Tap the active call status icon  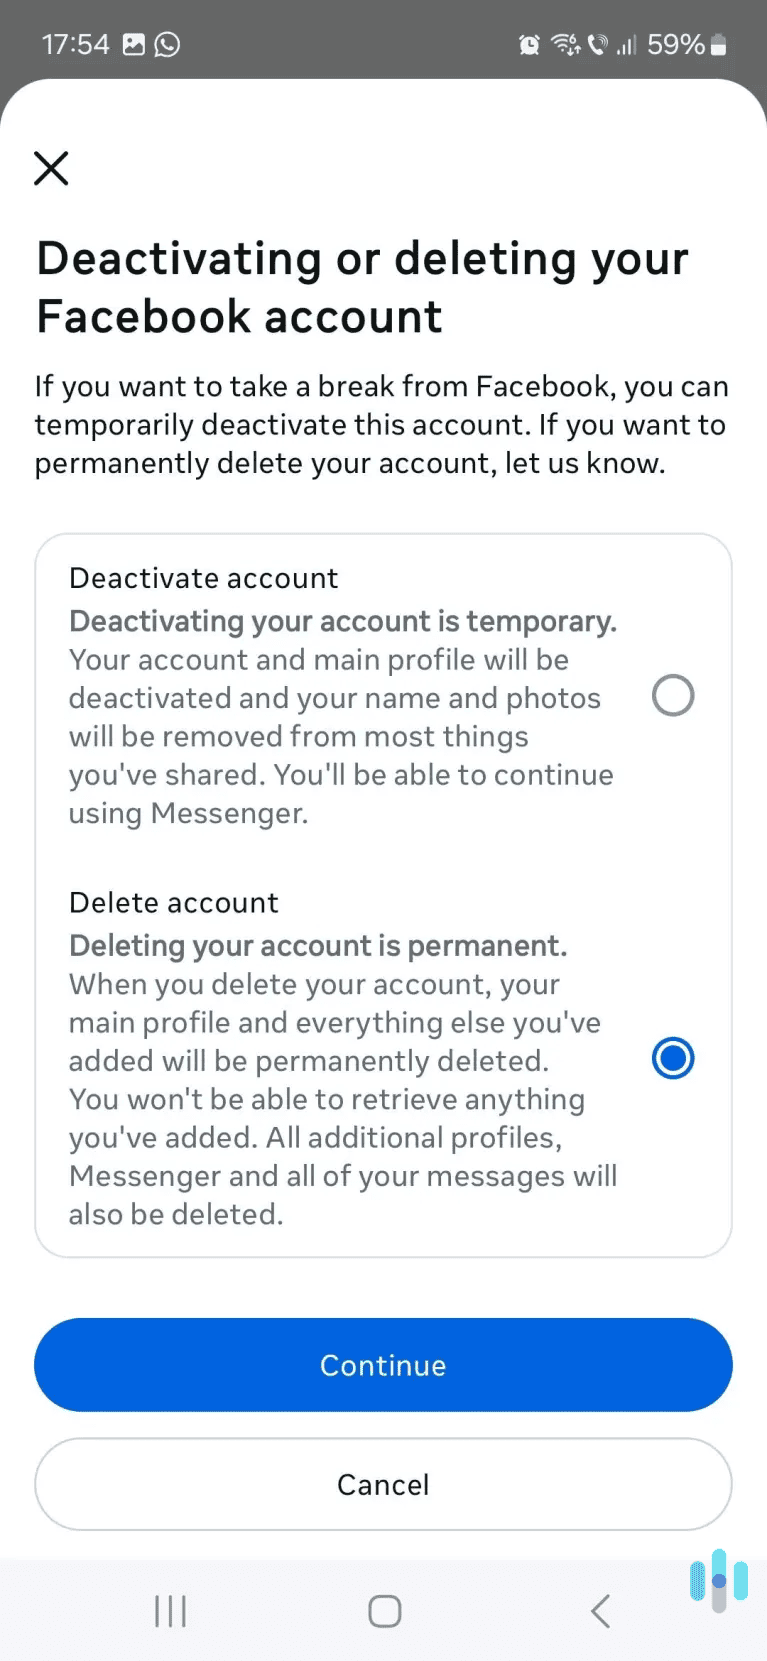[599, 44]
